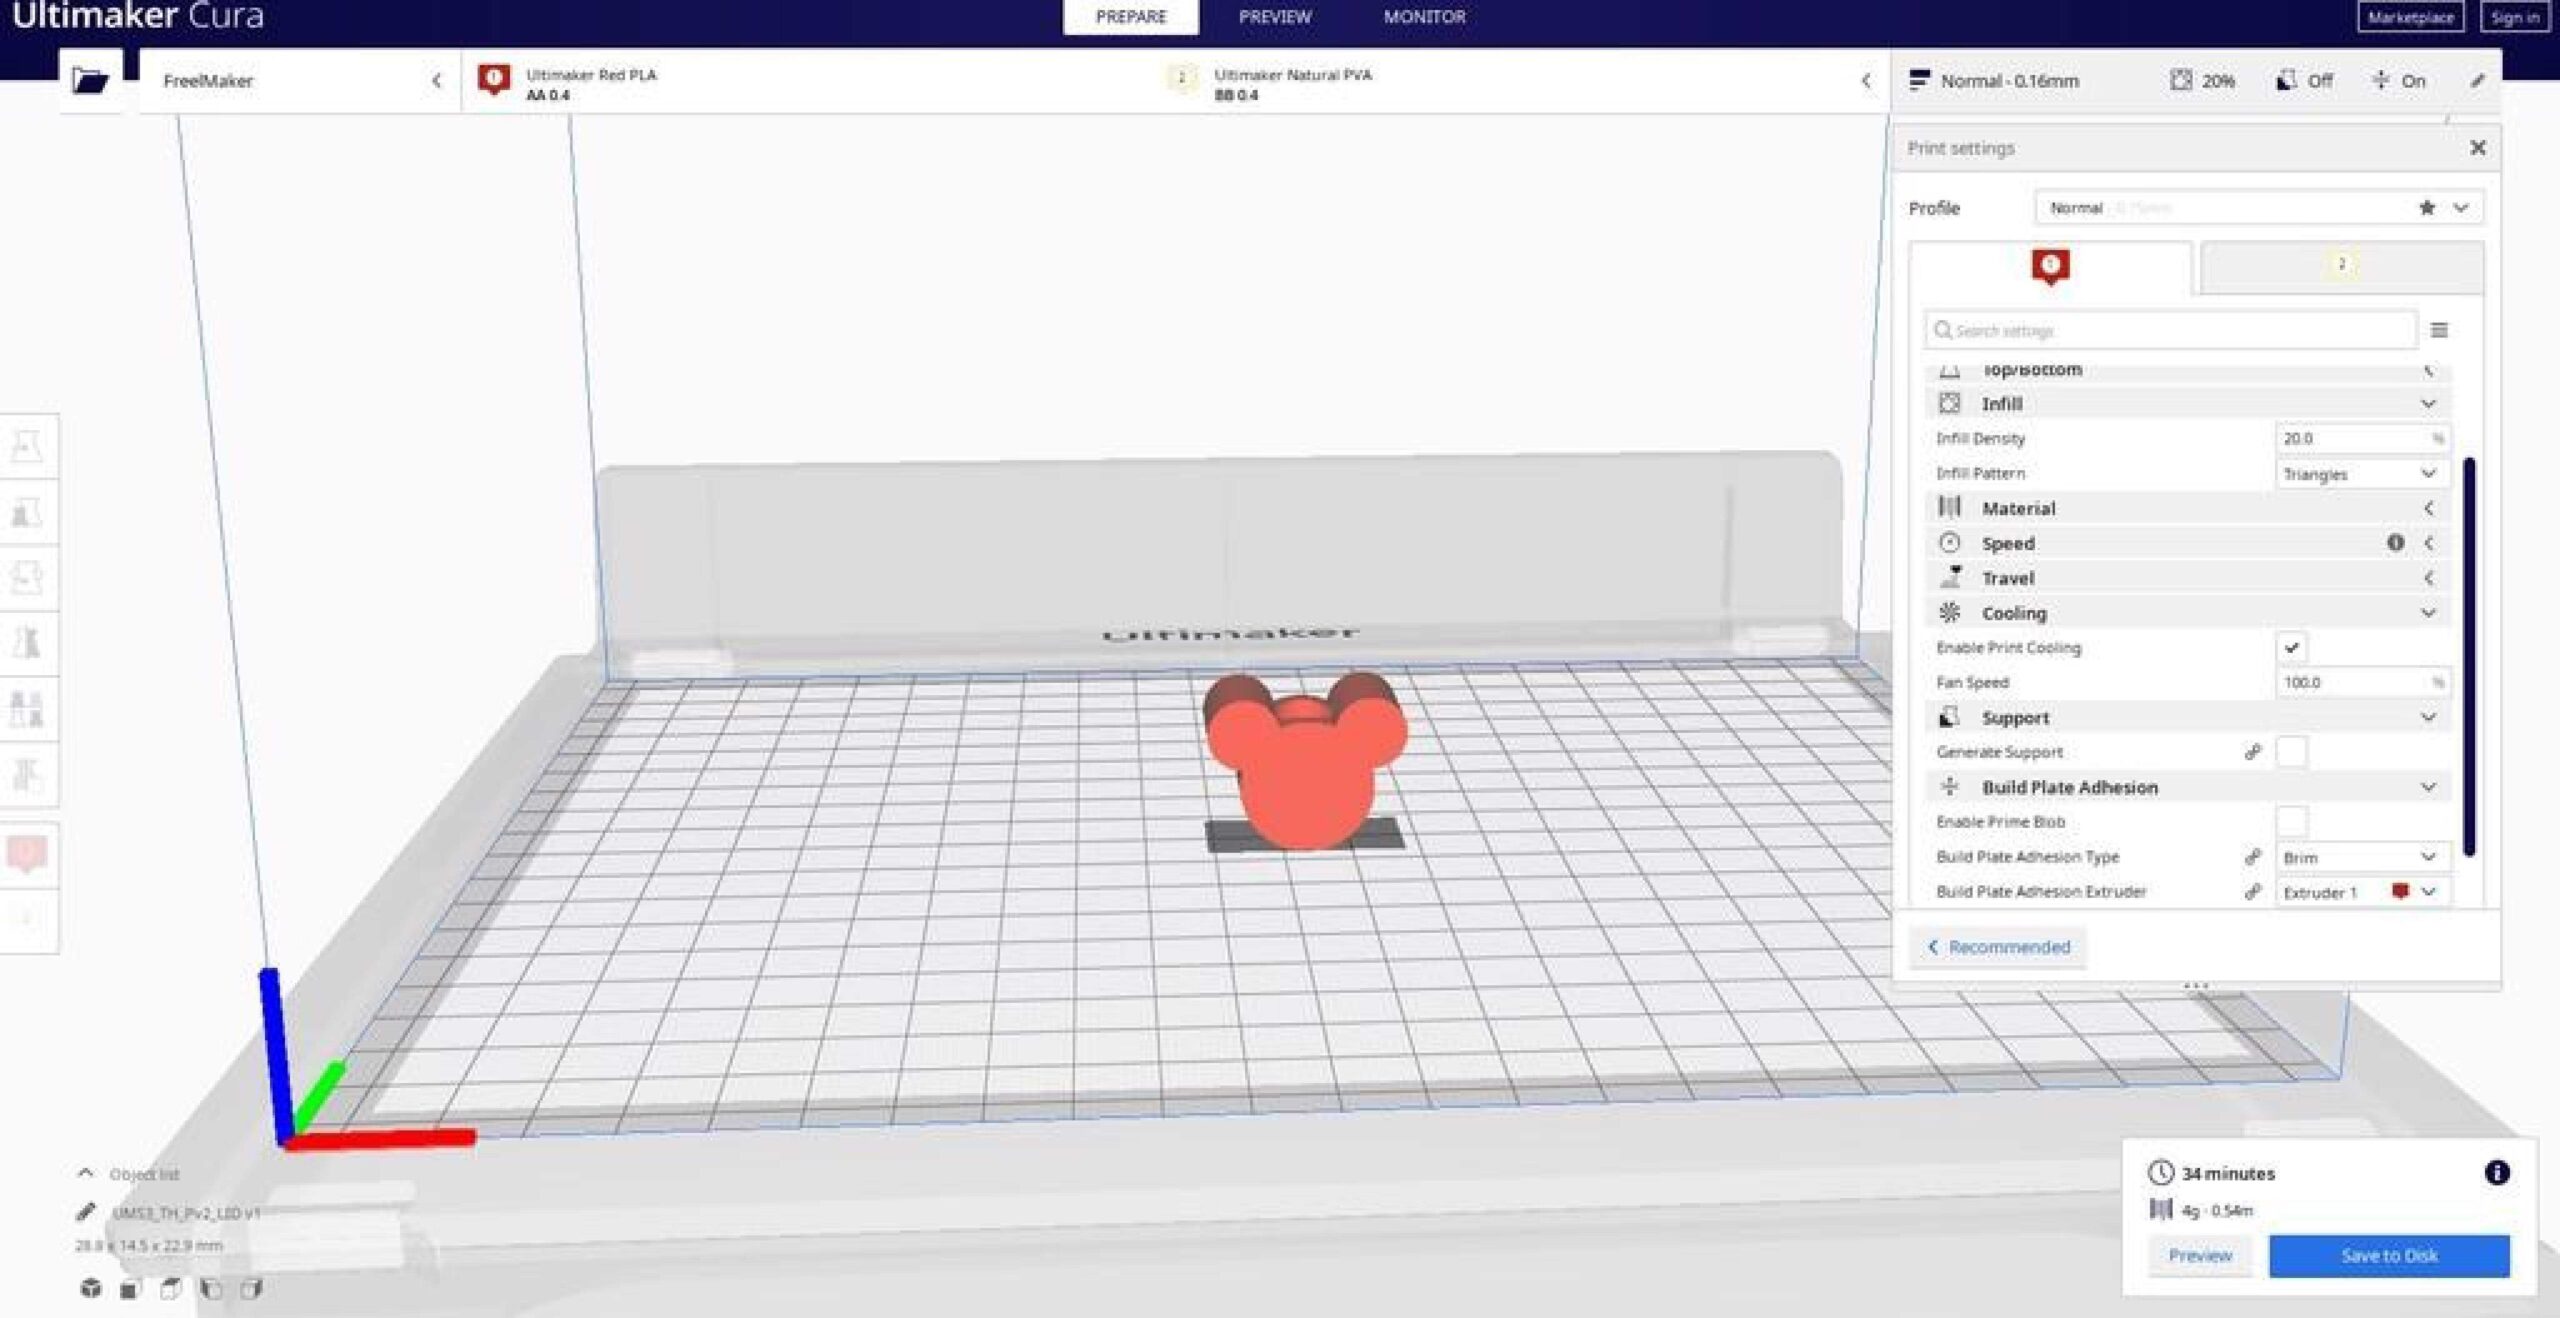Select the Scale tool in left toolbar
Screen dimensions: 2560x1318
click(28, 513)
